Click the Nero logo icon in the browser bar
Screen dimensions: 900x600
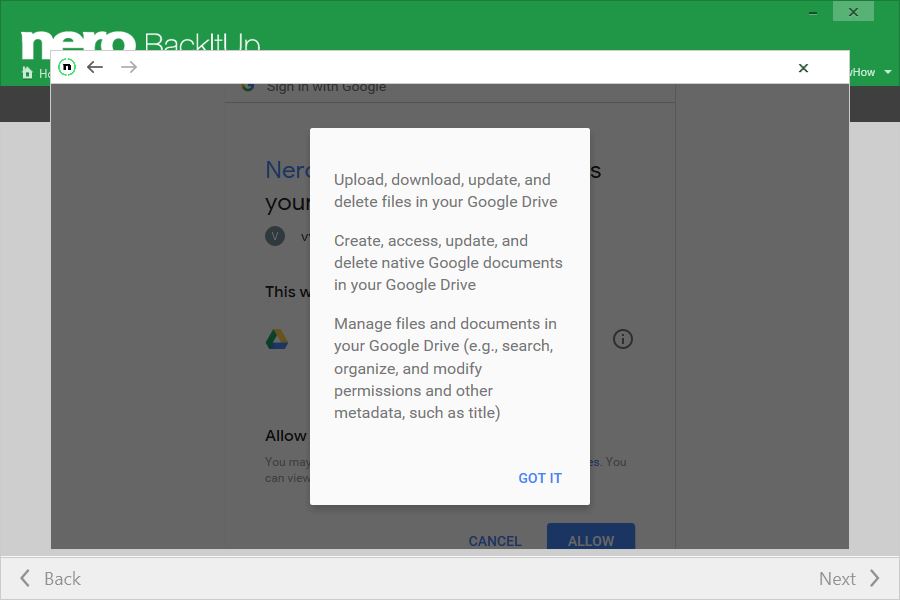point(67,67)
